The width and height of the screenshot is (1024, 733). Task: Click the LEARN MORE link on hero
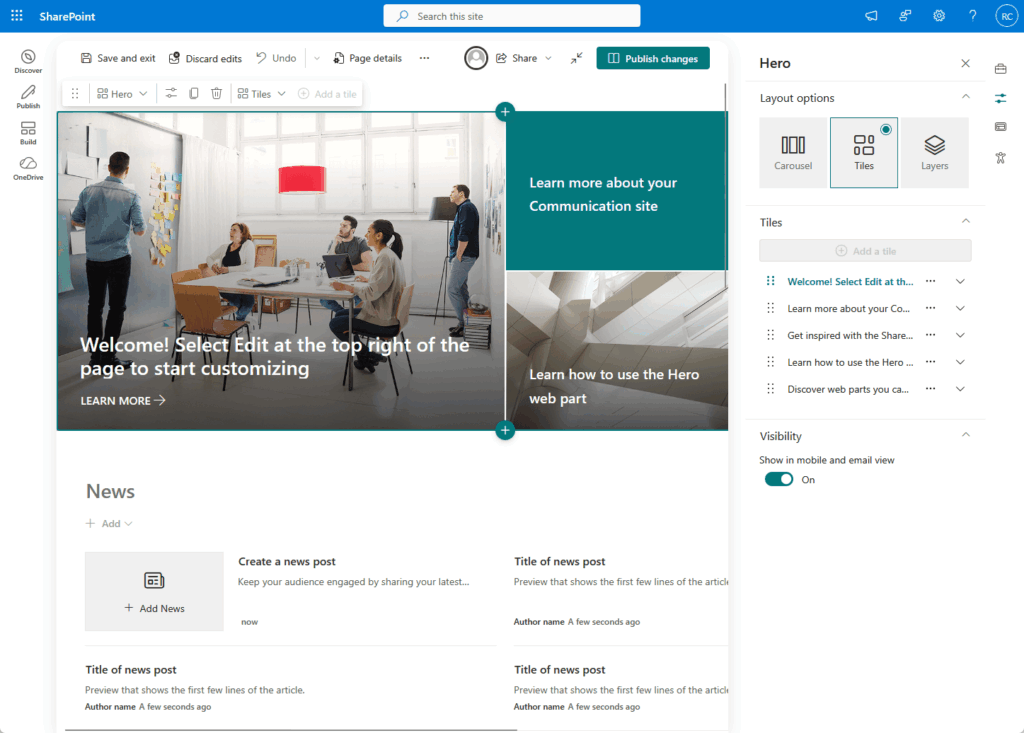click(x=123, y=400)
